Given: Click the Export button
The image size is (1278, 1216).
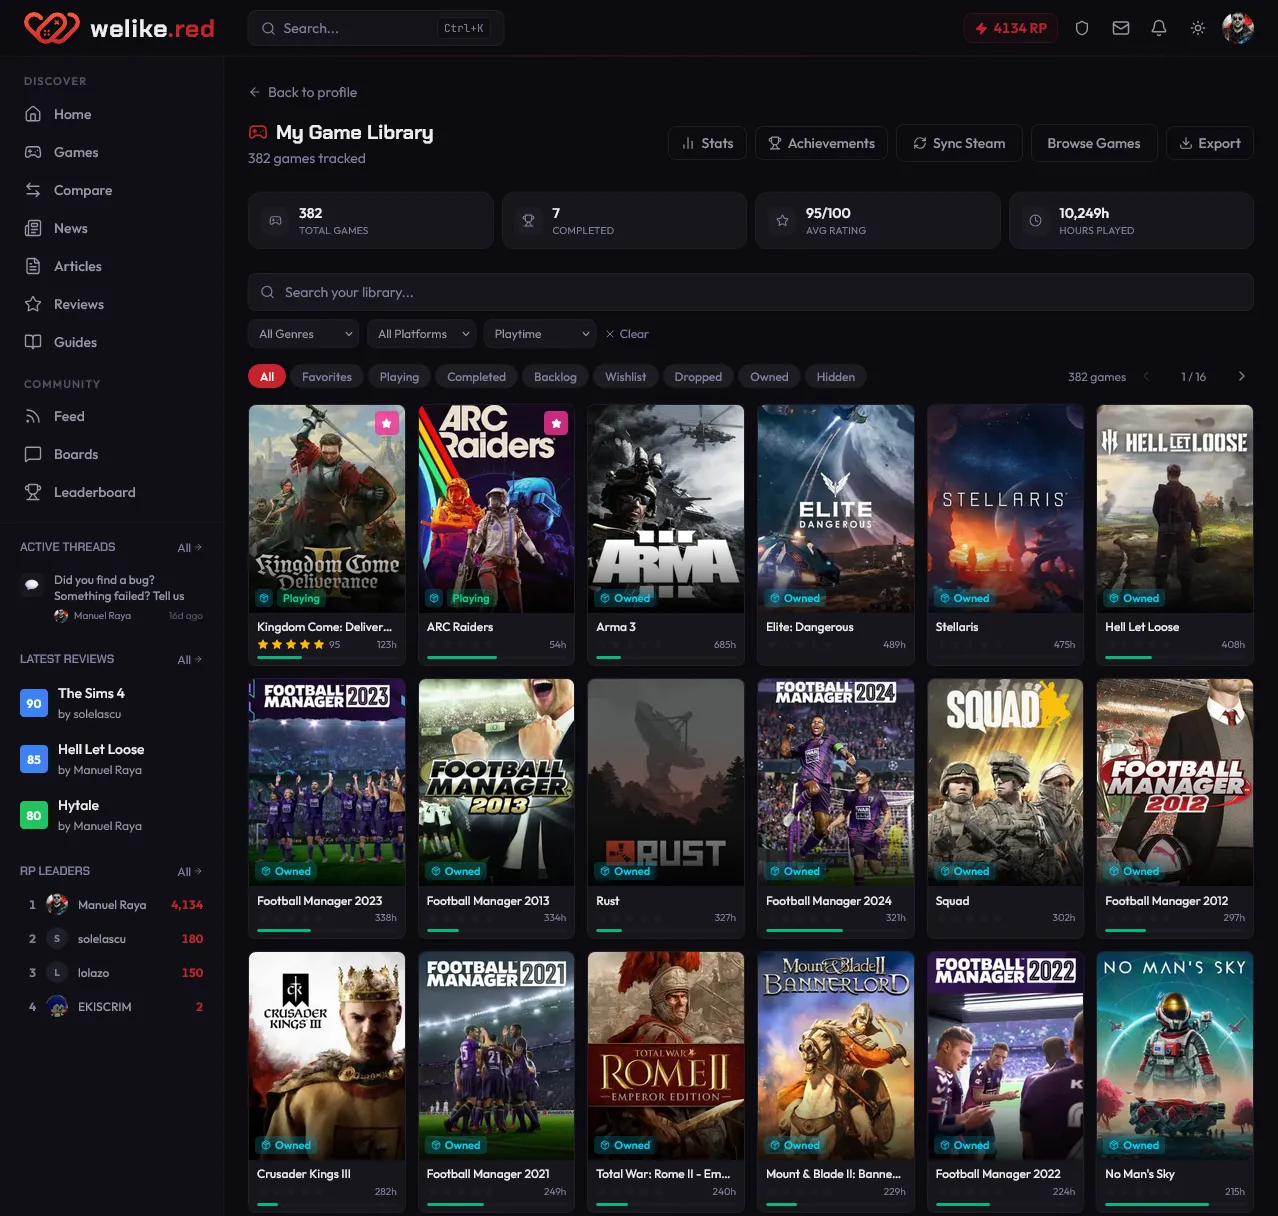Looking at the screenshot, I should pyautogui.click(x=1210, y=143).
